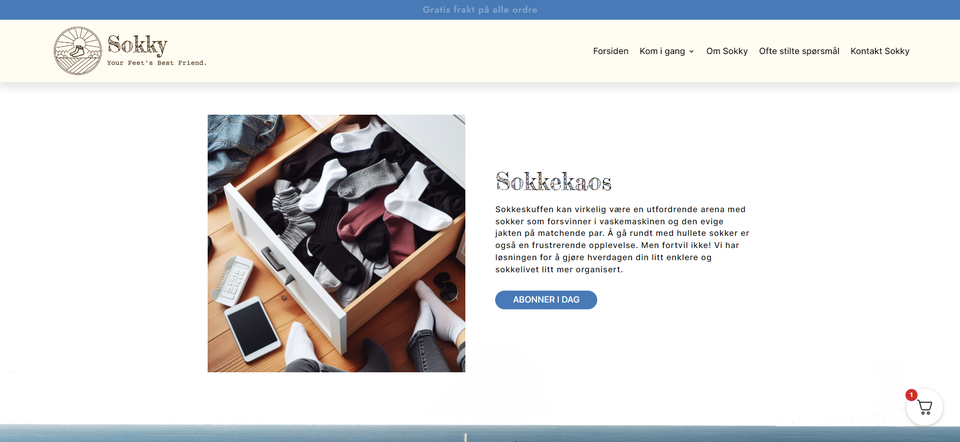
Task: Open the floating shopping cart icon
Action: click(924, 407)
